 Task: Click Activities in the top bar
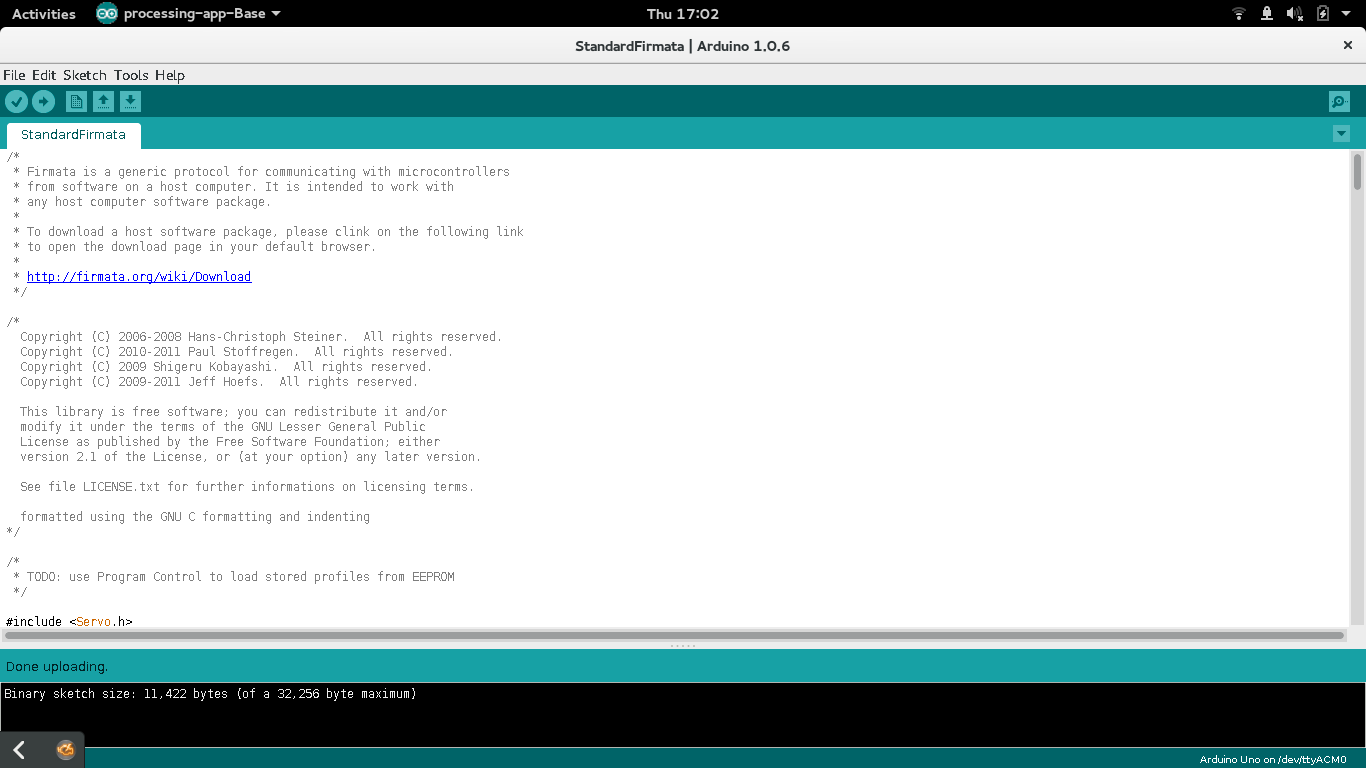tap(43, 14)
